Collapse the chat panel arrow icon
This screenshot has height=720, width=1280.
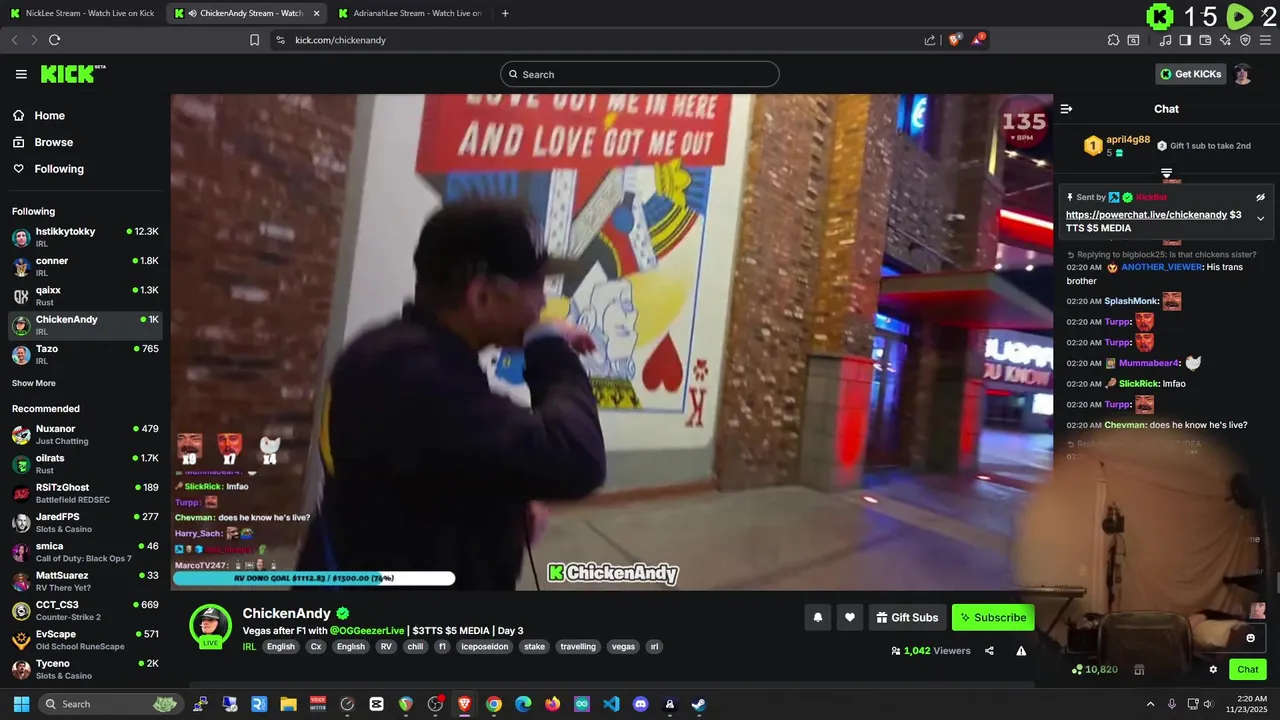point(1066,109)
